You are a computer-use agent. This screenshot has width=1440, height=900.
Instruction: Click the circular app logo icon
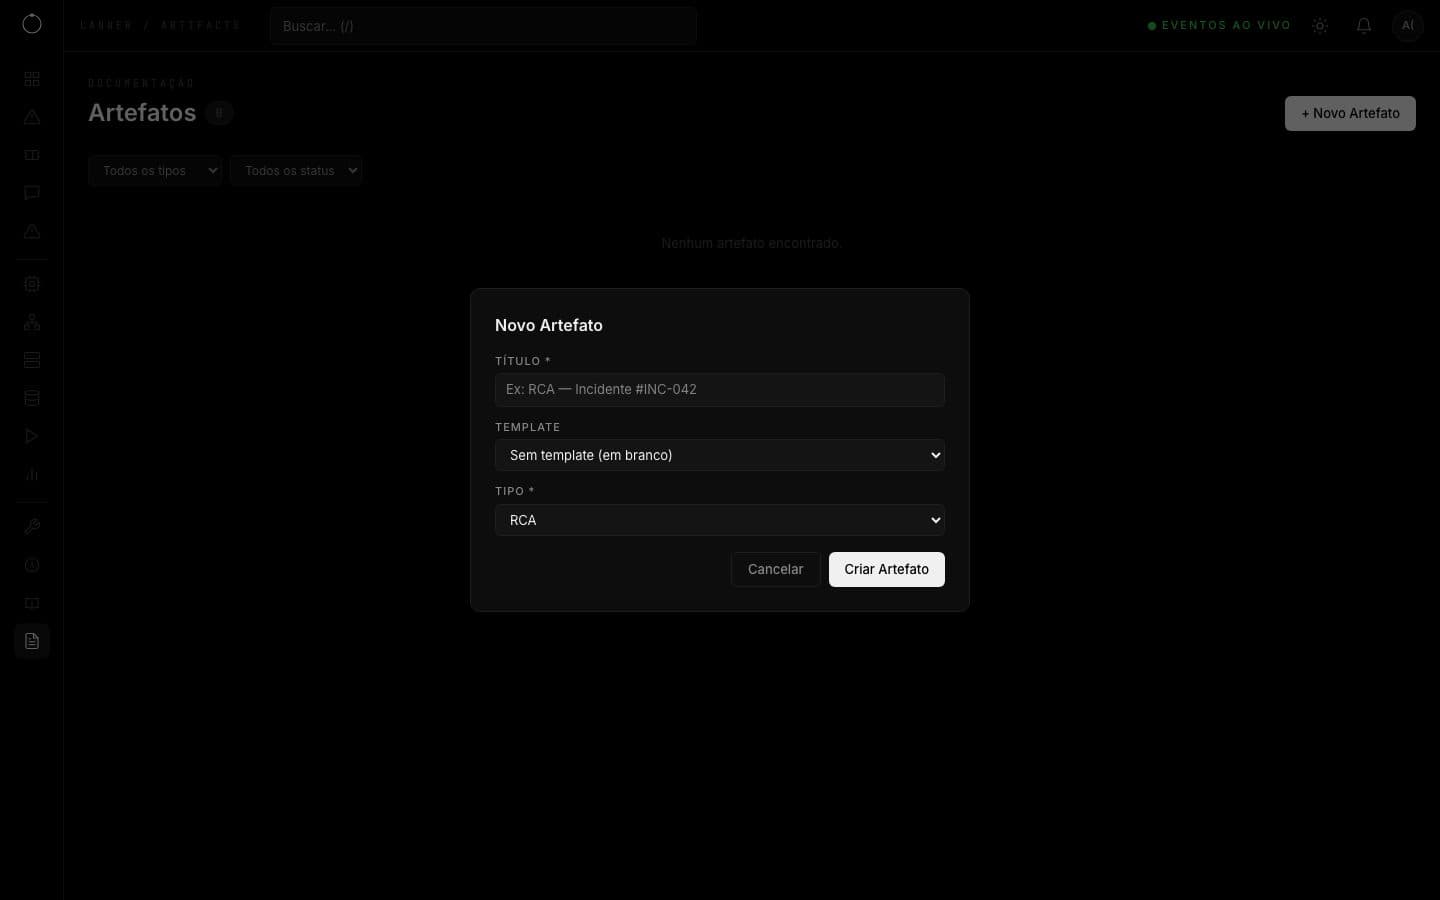click(x=32, y=24)
